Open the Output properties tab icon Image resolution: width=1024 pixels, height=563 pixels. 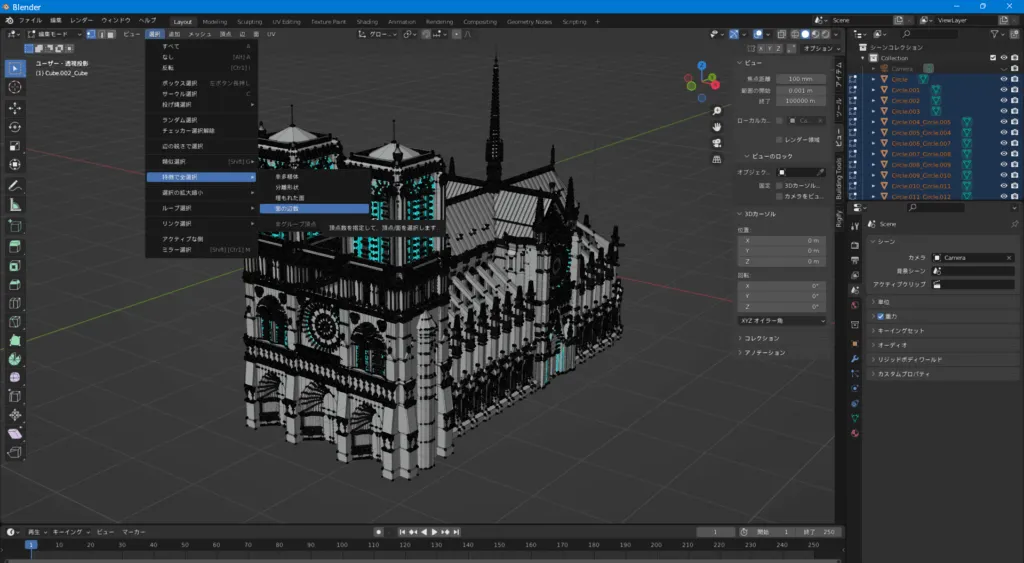point(855,260)
